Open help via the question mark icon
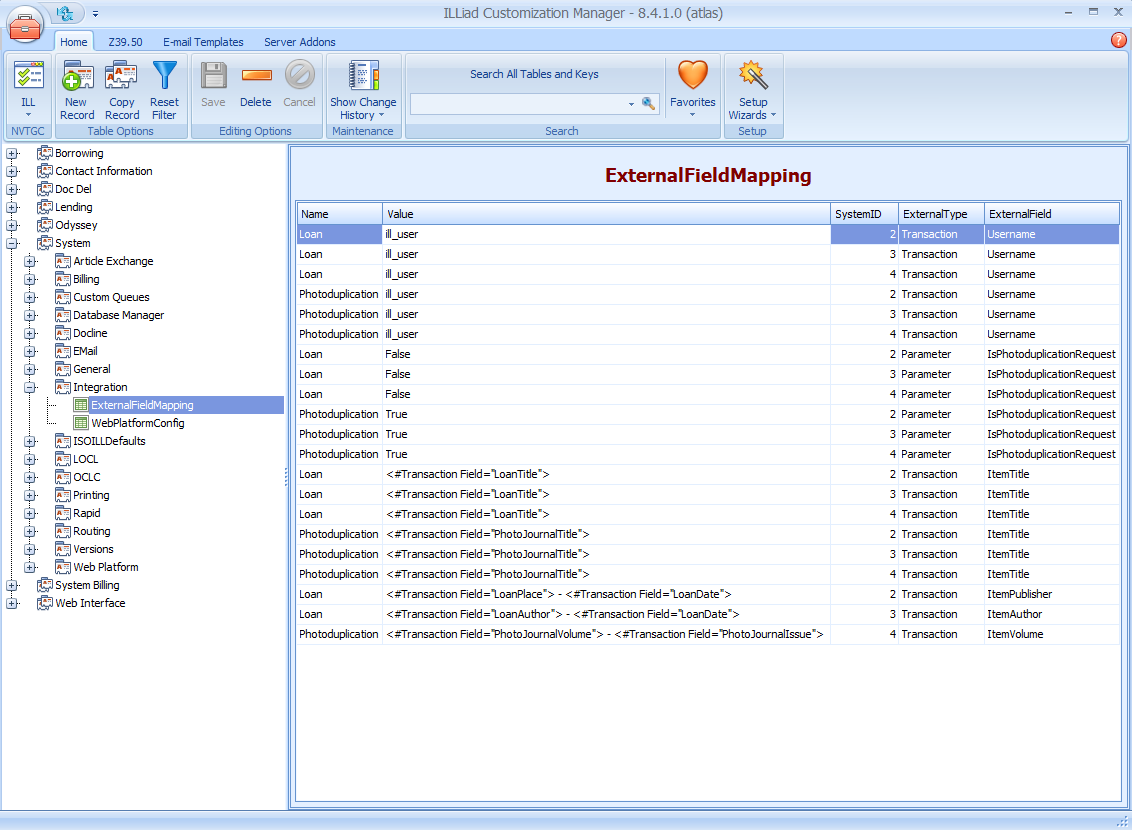The height and width of the screenshot is (830, 1132). pos(1118,40)
